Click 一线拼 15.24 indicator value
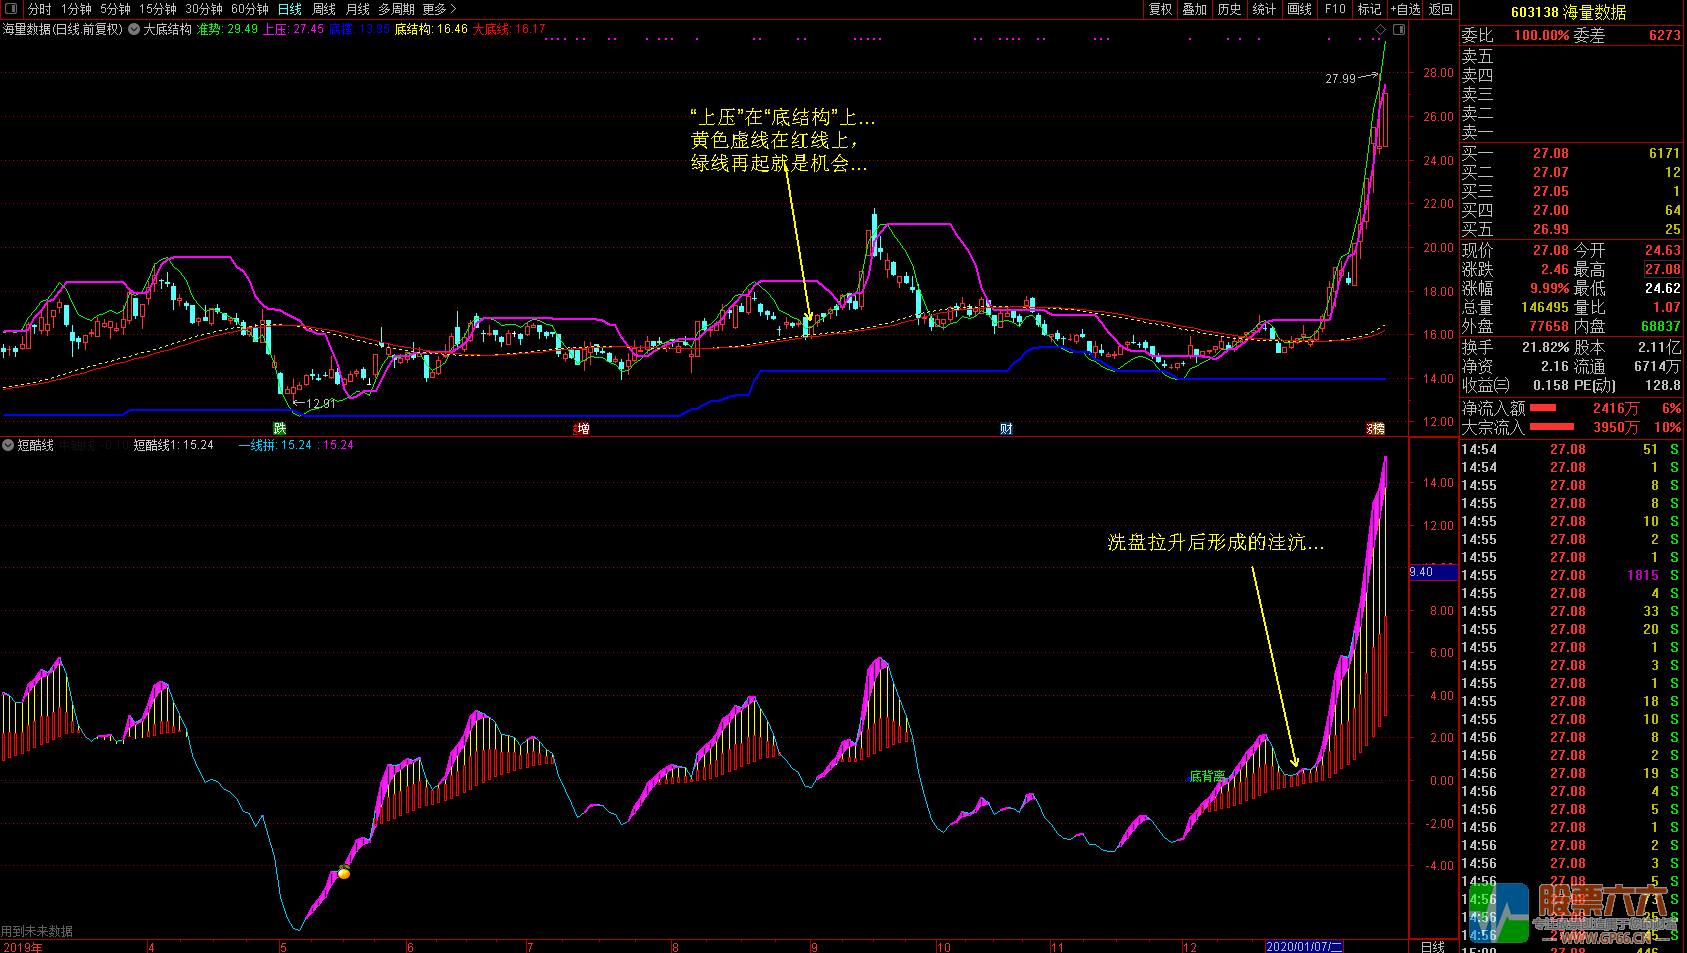 (x=275, y=445)
